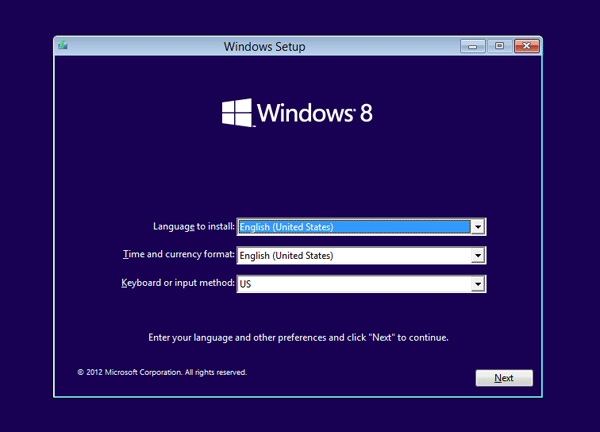The width and height of the screenshot is (600, 432).
Task: Select the highlighted English language field
Action: click(353, 227)
